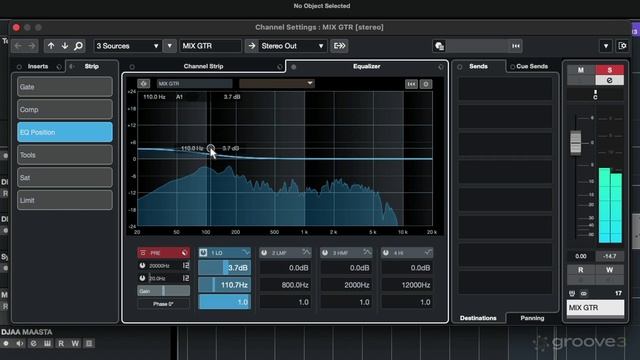Select the Comp strip module
The image size is (640, 360).
click(65, 109)
